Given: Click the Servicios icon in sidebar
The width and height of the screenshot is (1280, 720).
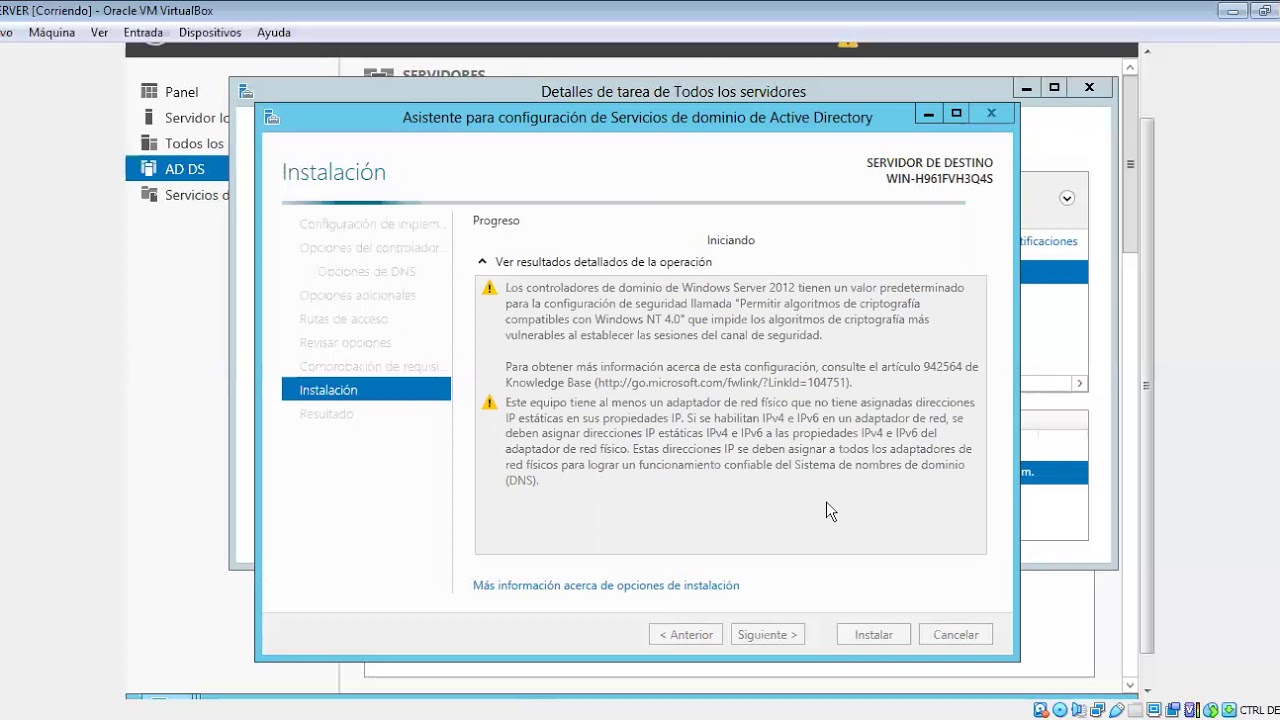Looking at the screenshot, I should coord(149,195).
